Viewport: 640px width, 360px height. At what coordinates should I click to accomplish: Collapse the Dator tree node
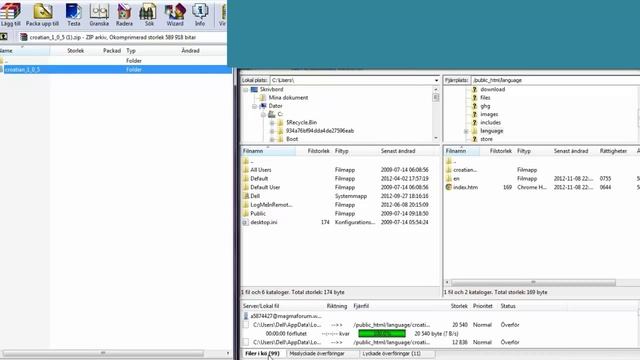(254, 106)
